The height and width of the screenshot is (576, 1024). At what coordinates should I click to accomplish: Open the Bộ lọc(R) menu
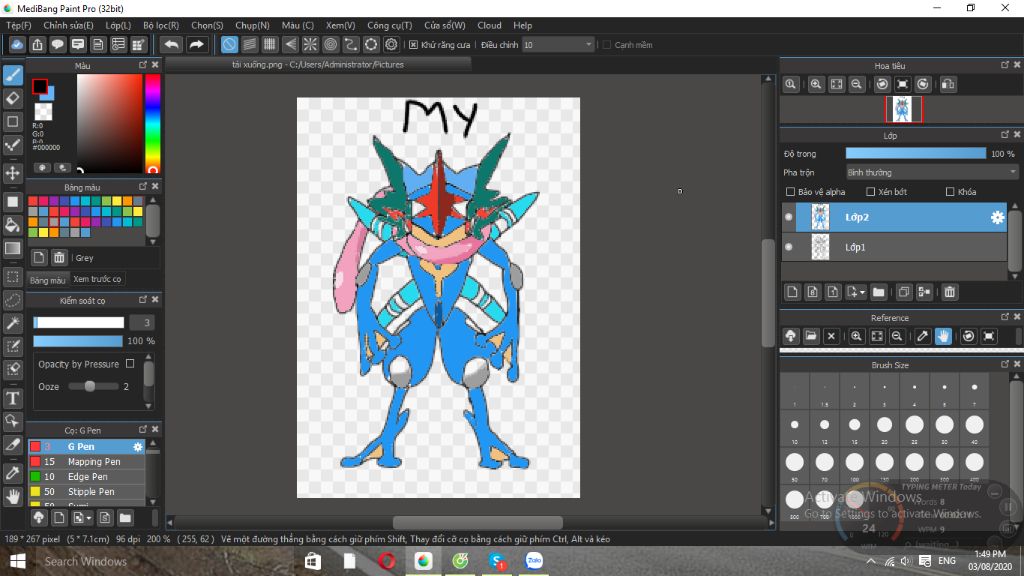[x=161, y=25]
